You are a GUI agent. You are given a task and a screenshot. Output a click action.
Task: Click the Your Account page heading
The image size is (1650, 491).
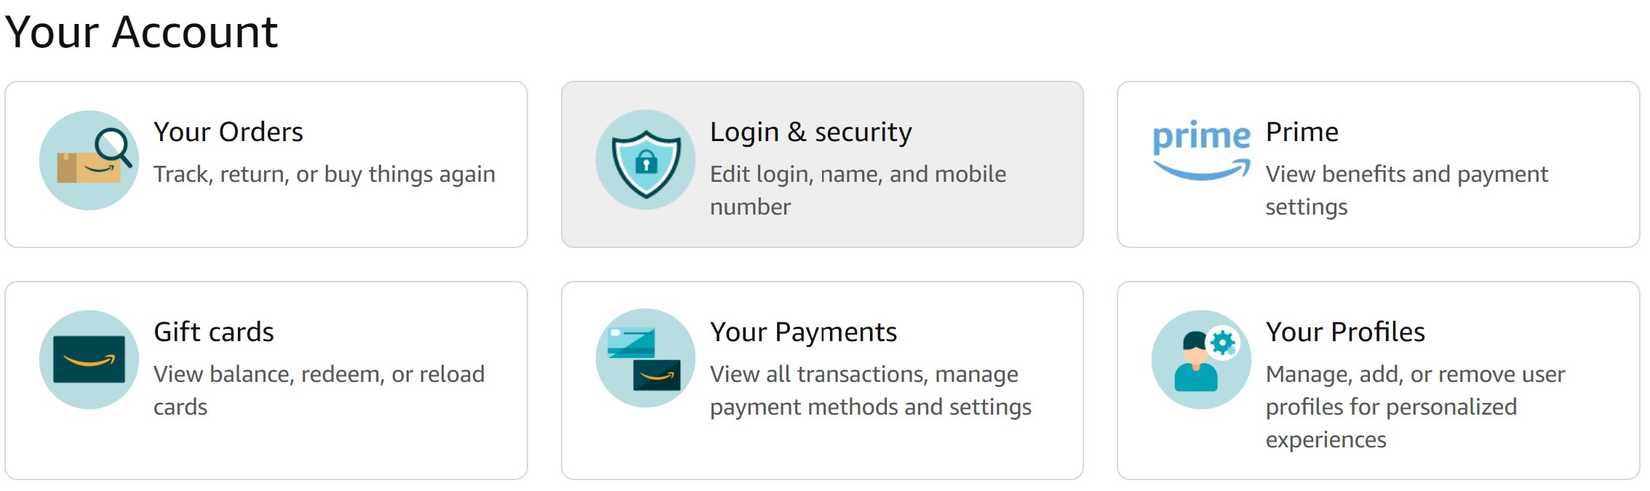point(141,32)
